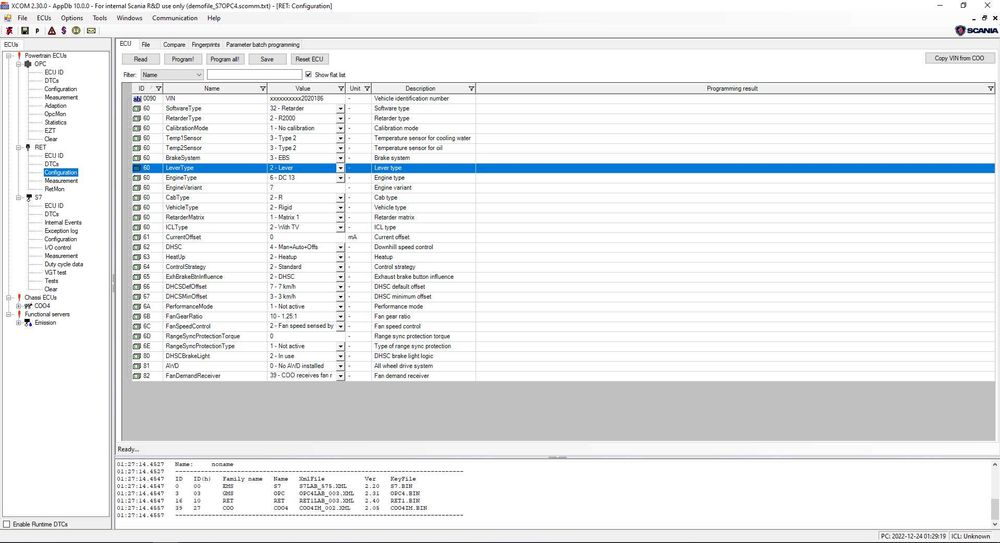Select Duty cycle data in tree
This screenshot has width=1000, height=543.
point(64,264)
